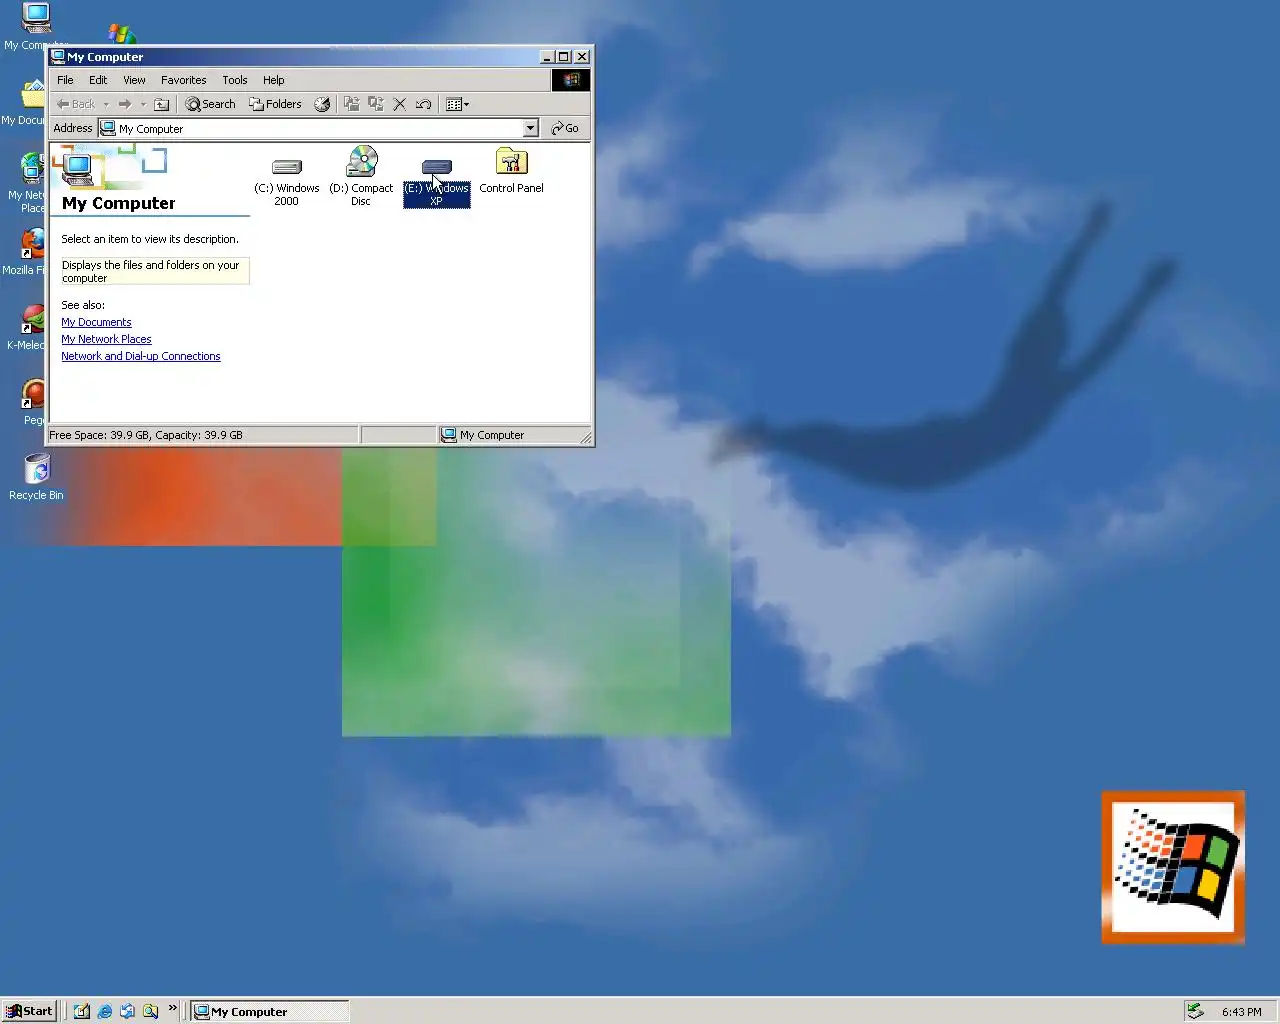Screen dimensions: 1280x1024
Task: Click the Back toolbar button
Action: [x=75, y=104]
